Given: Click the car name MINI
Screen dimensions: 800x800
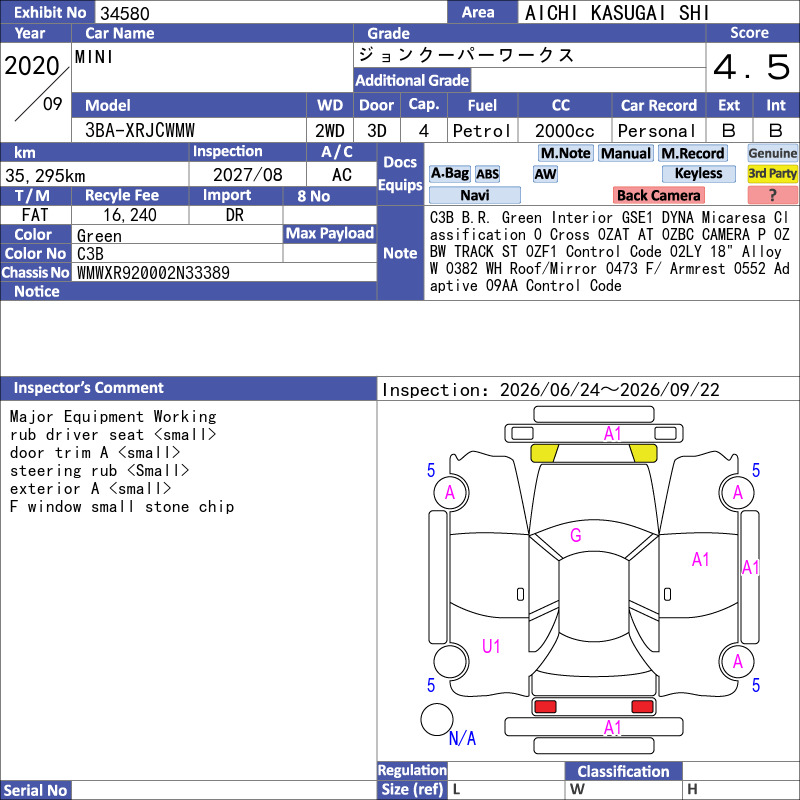Looking at the screenshot, I should pos(93,57).
